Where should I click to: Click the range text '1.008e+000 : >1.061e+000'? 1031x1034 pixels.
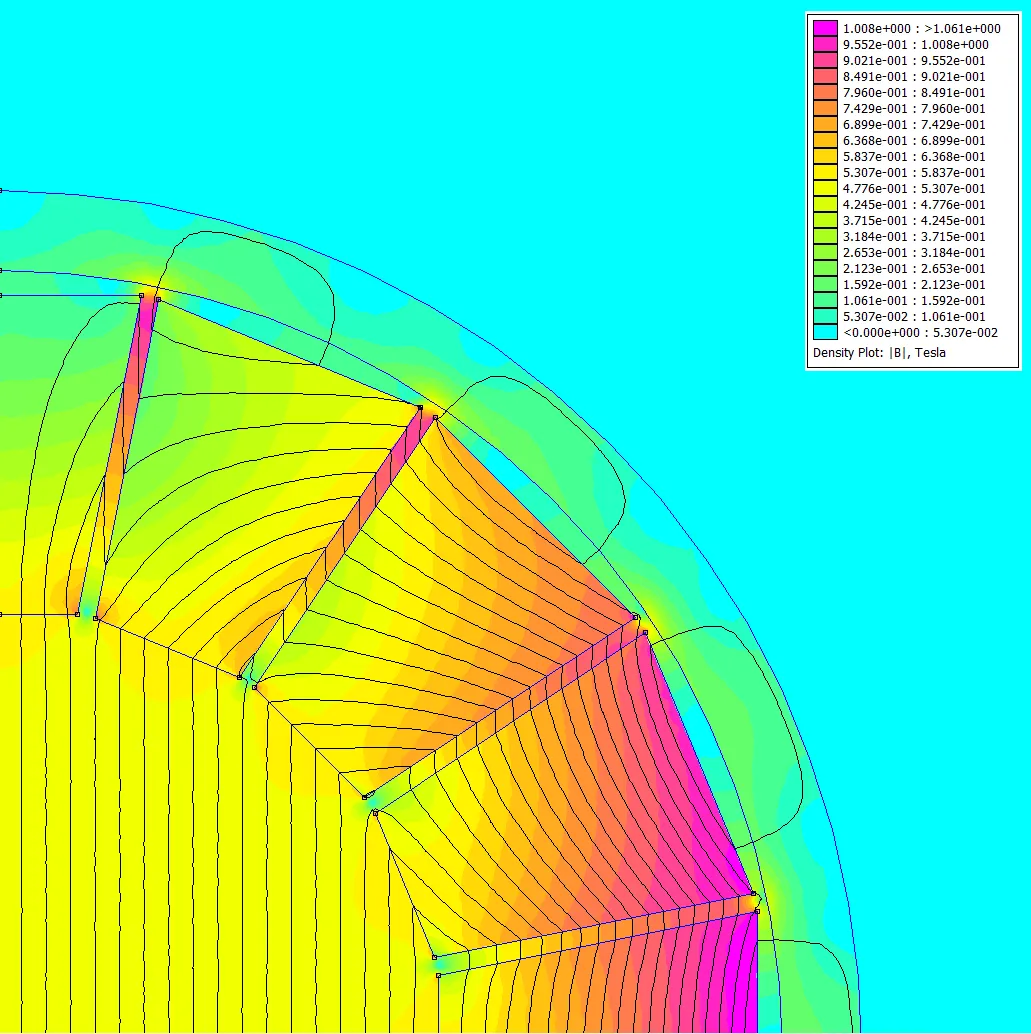pyautogui.click(x=922, y=28)
